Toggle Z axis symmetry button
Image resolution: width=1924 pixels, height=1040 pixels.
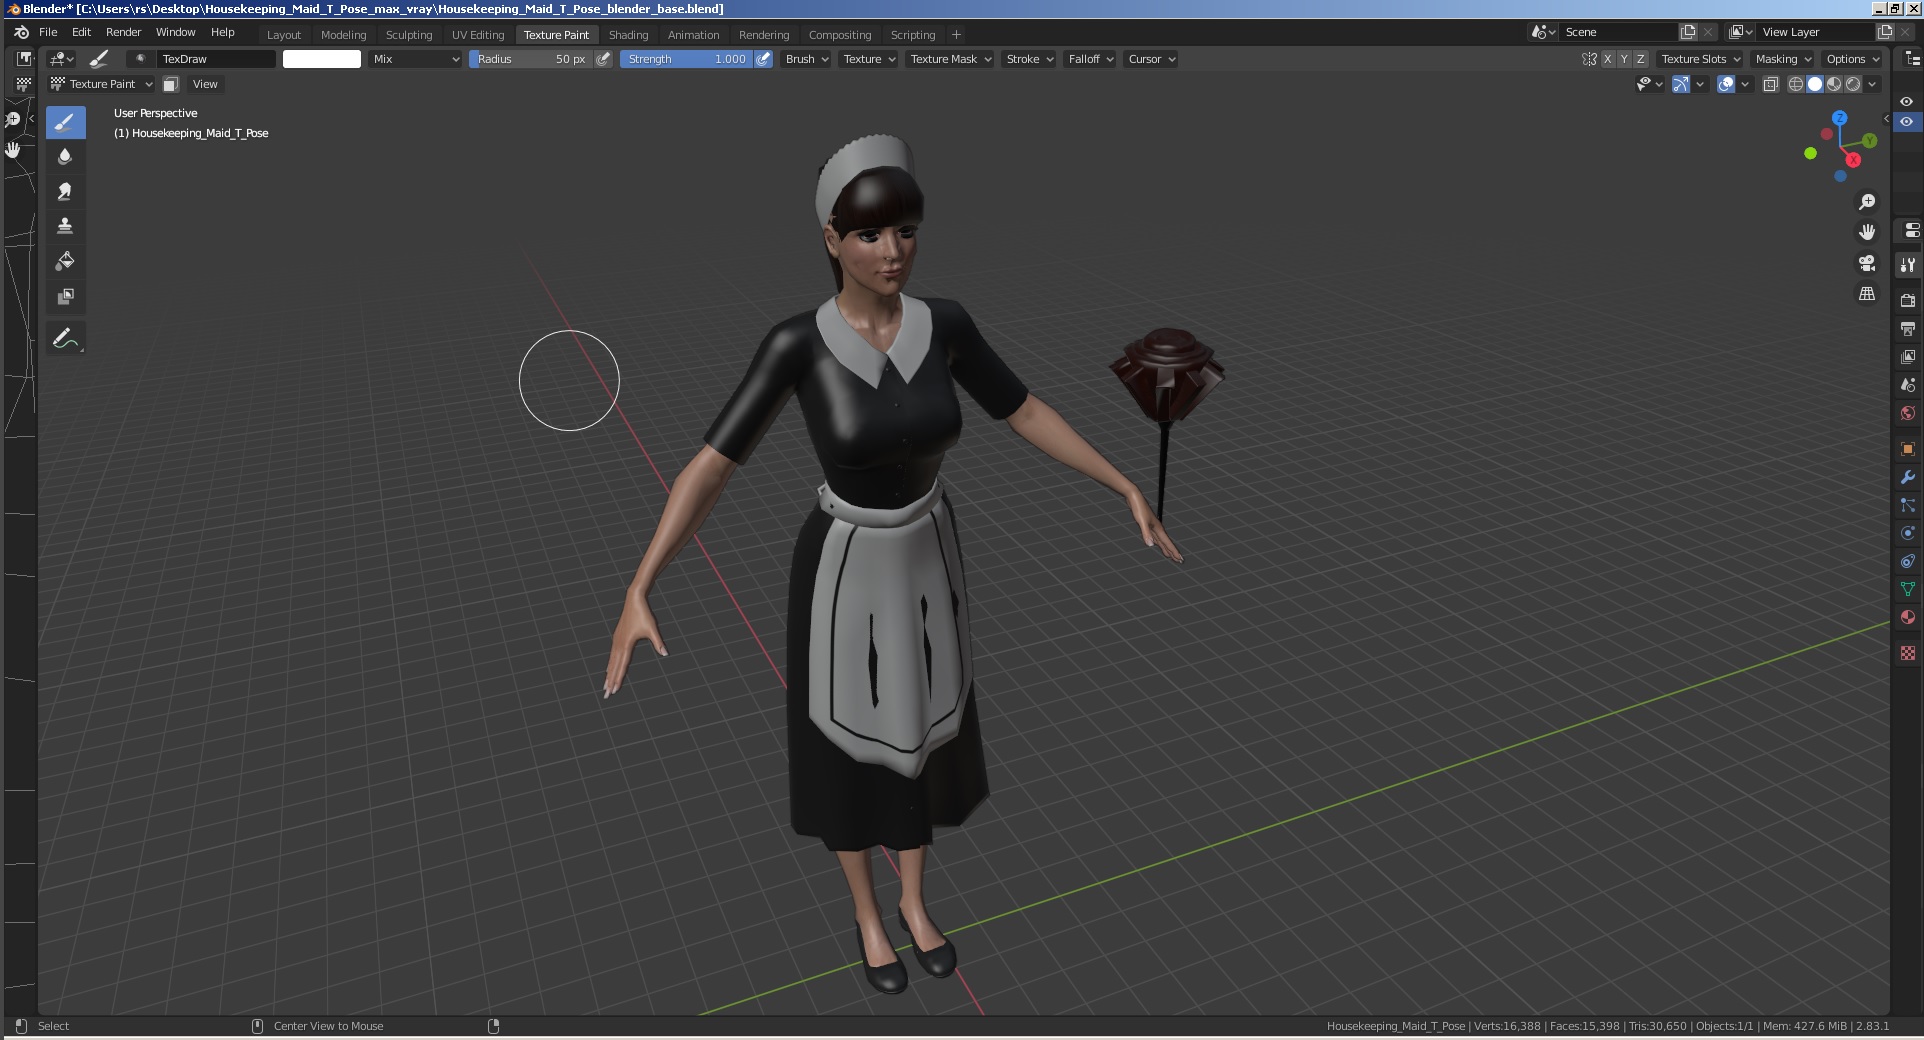click(1640, 59)
